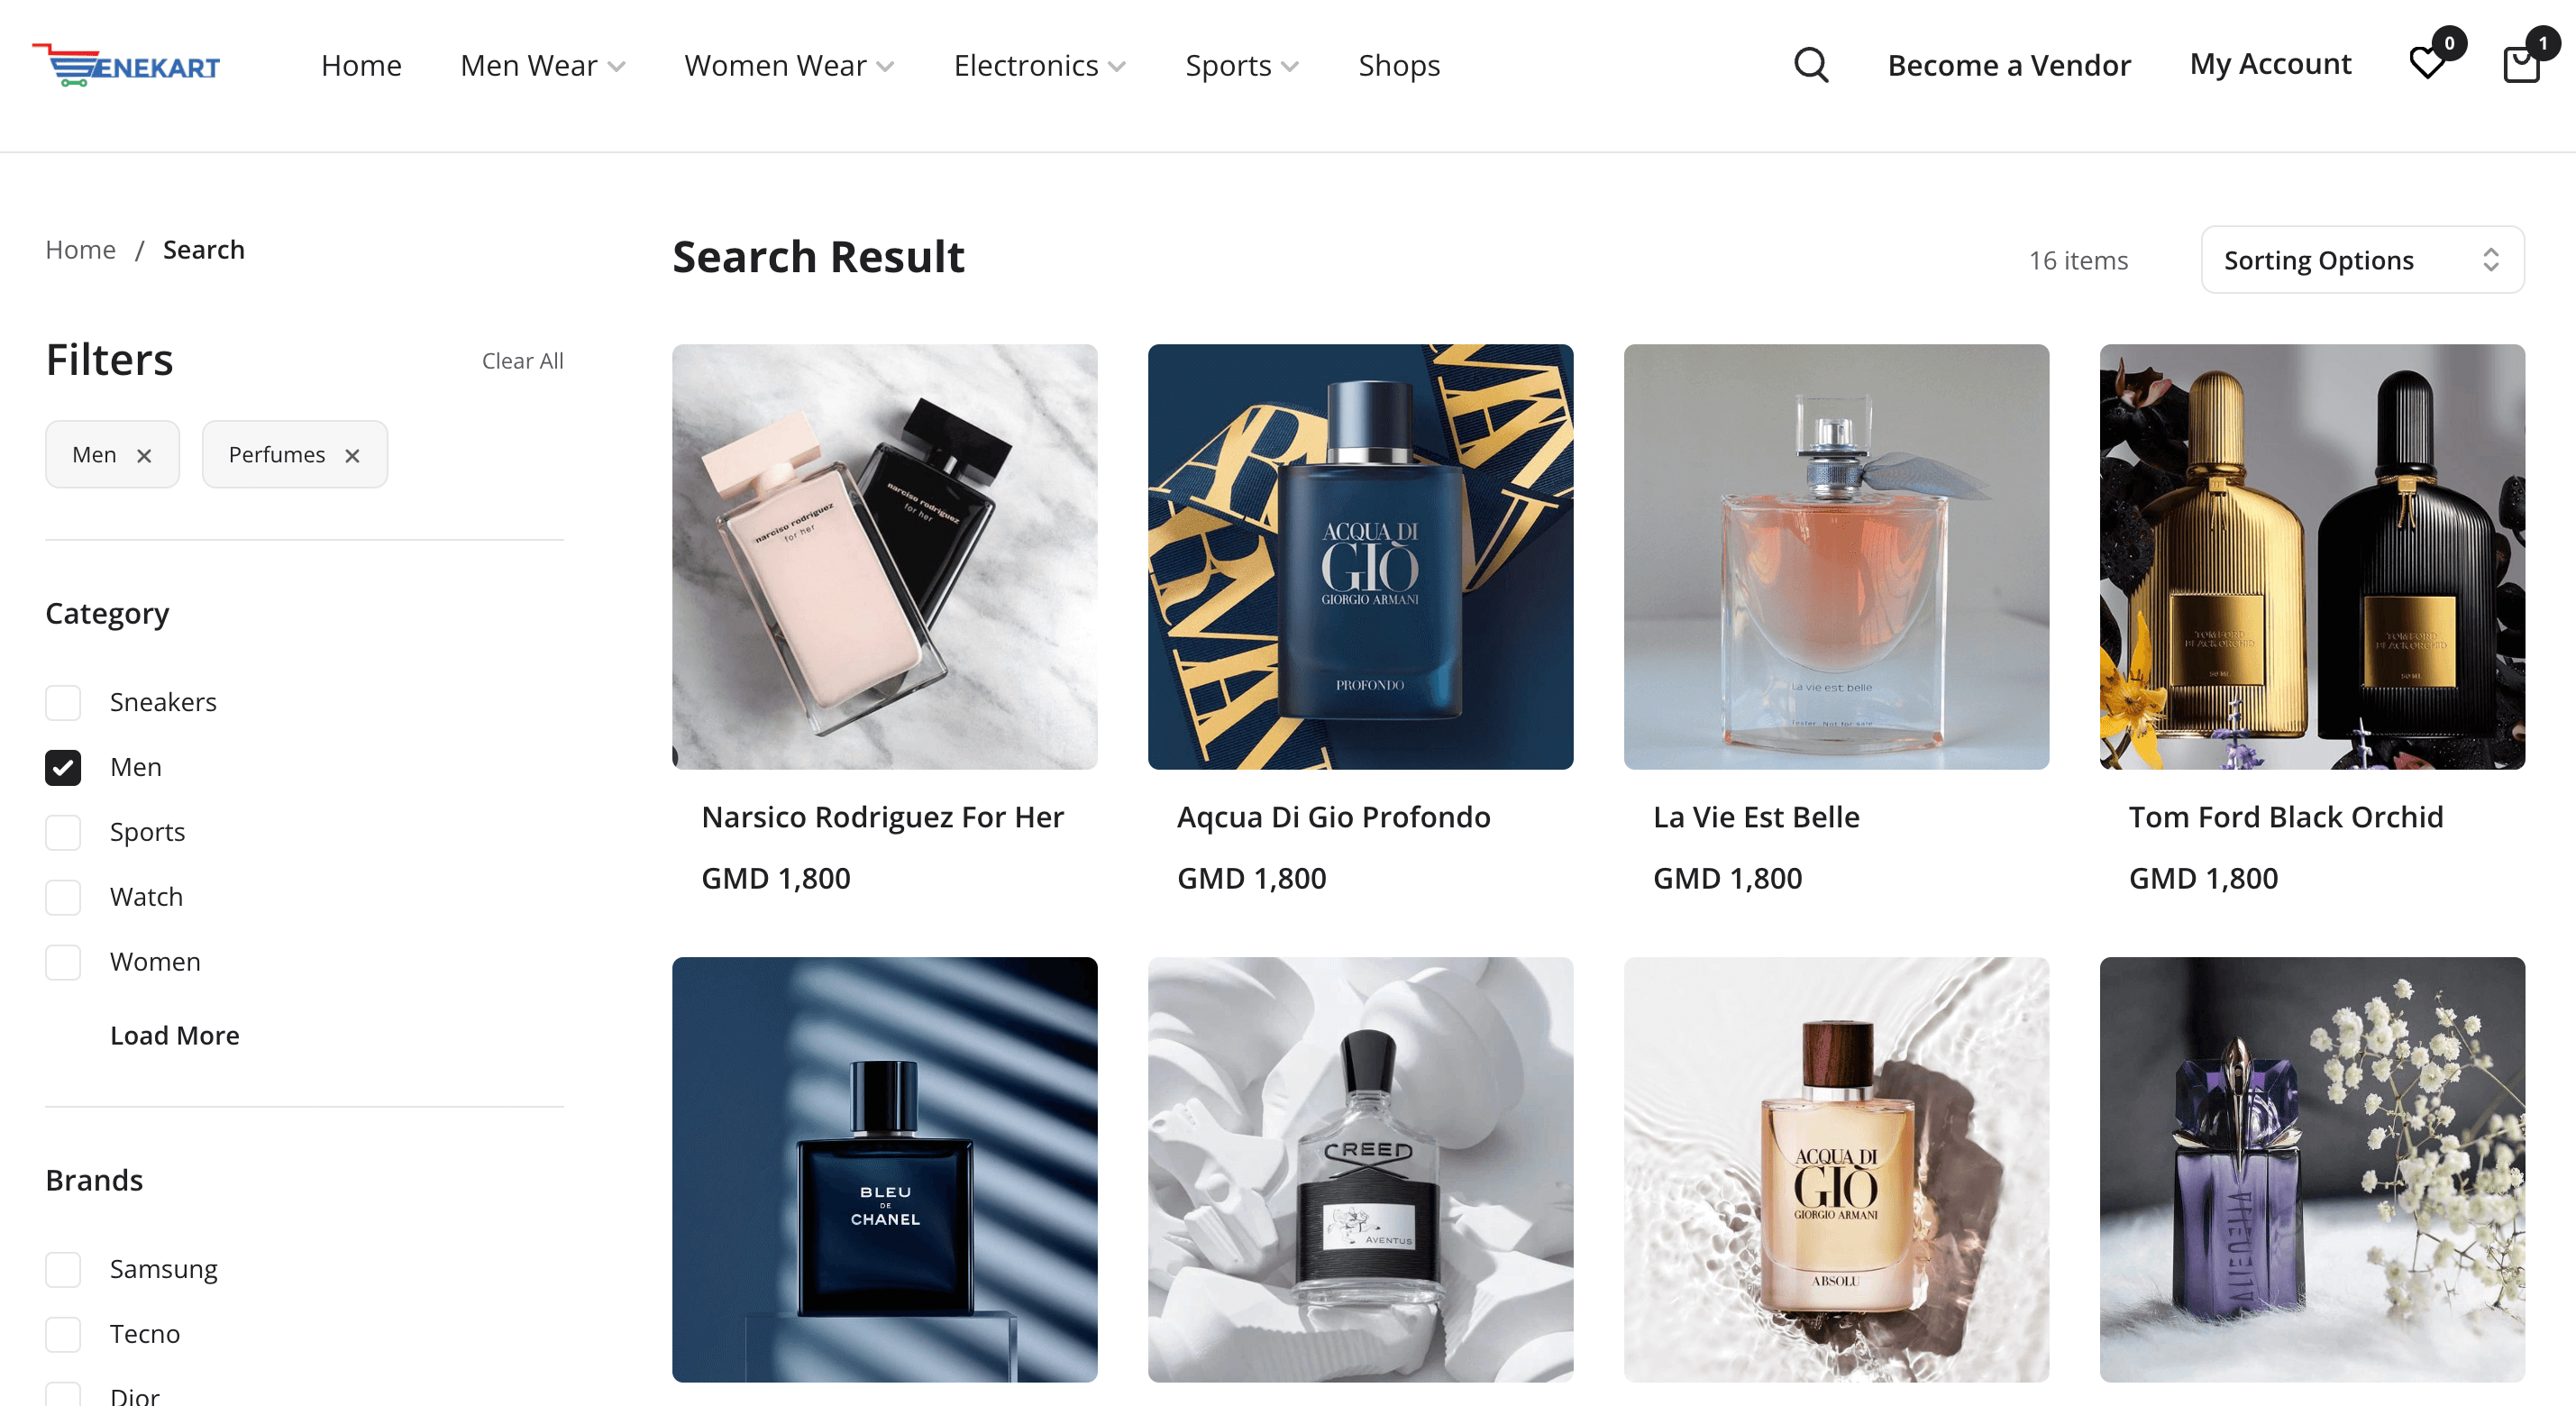
Task: Expand the Men Wear menu
Action: click(543, 65)
